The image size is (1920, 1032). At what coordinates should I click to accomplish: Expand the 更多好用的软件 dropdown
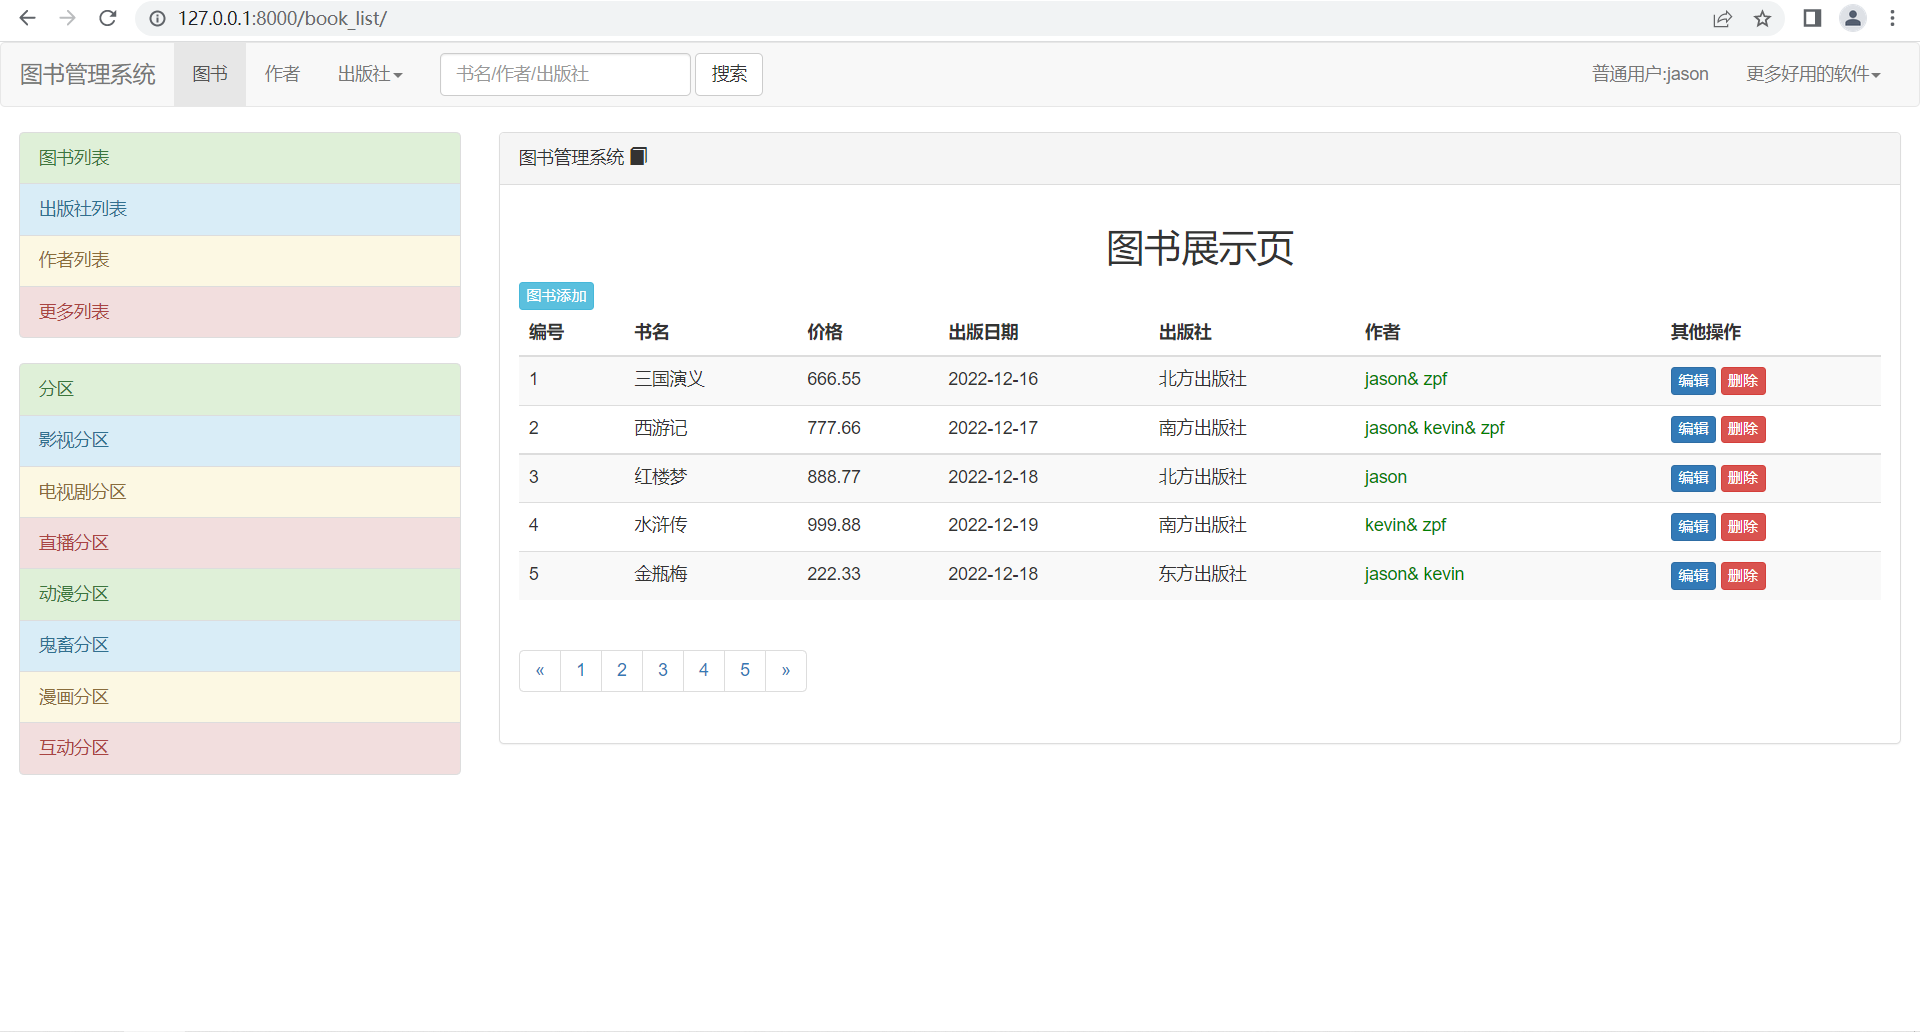(1813, 74)
